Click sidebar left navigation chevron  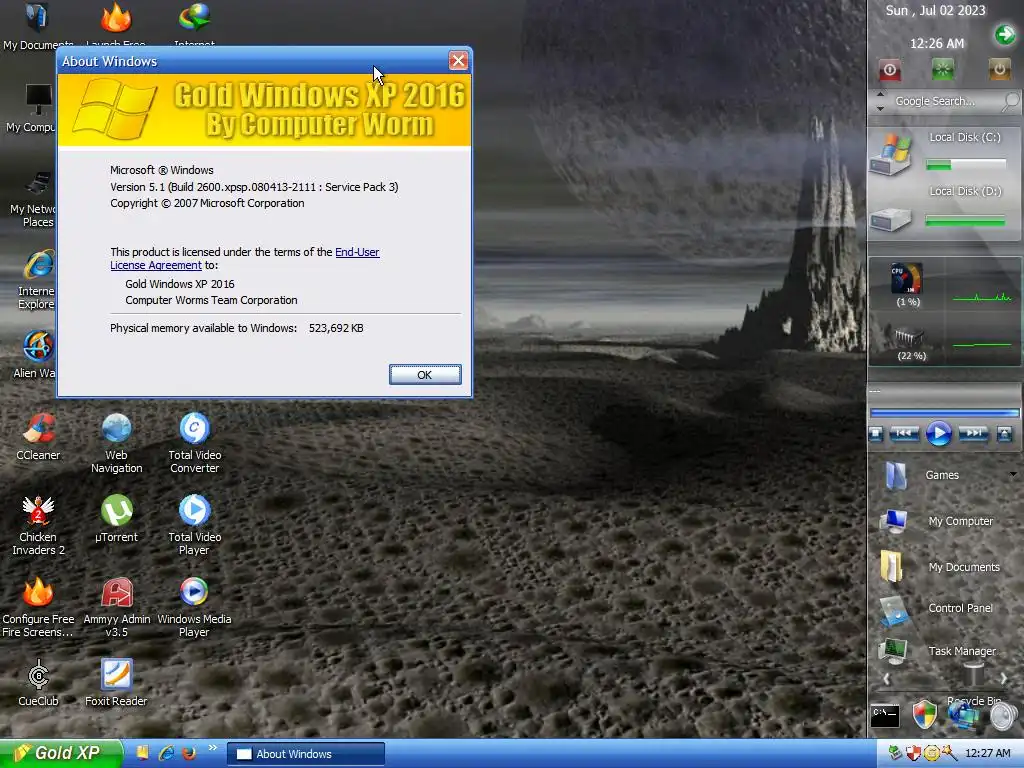886,679
